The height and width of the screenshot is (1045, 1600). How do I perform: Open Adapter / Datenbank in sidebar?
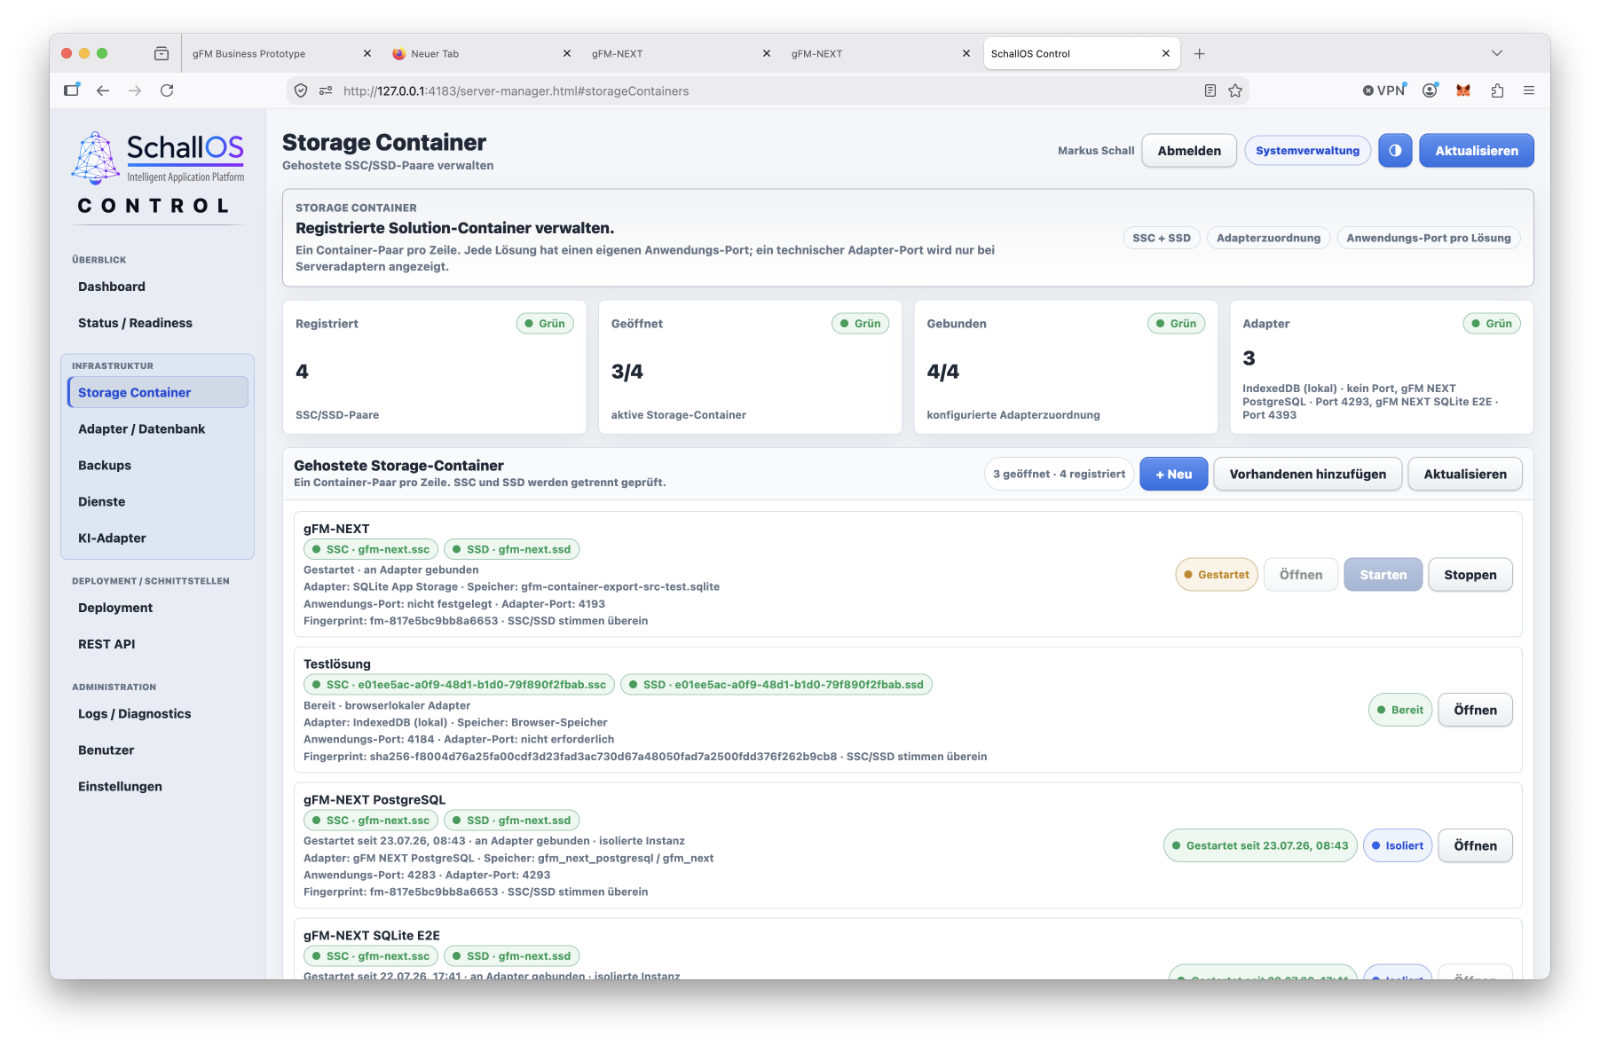(141, 429)
